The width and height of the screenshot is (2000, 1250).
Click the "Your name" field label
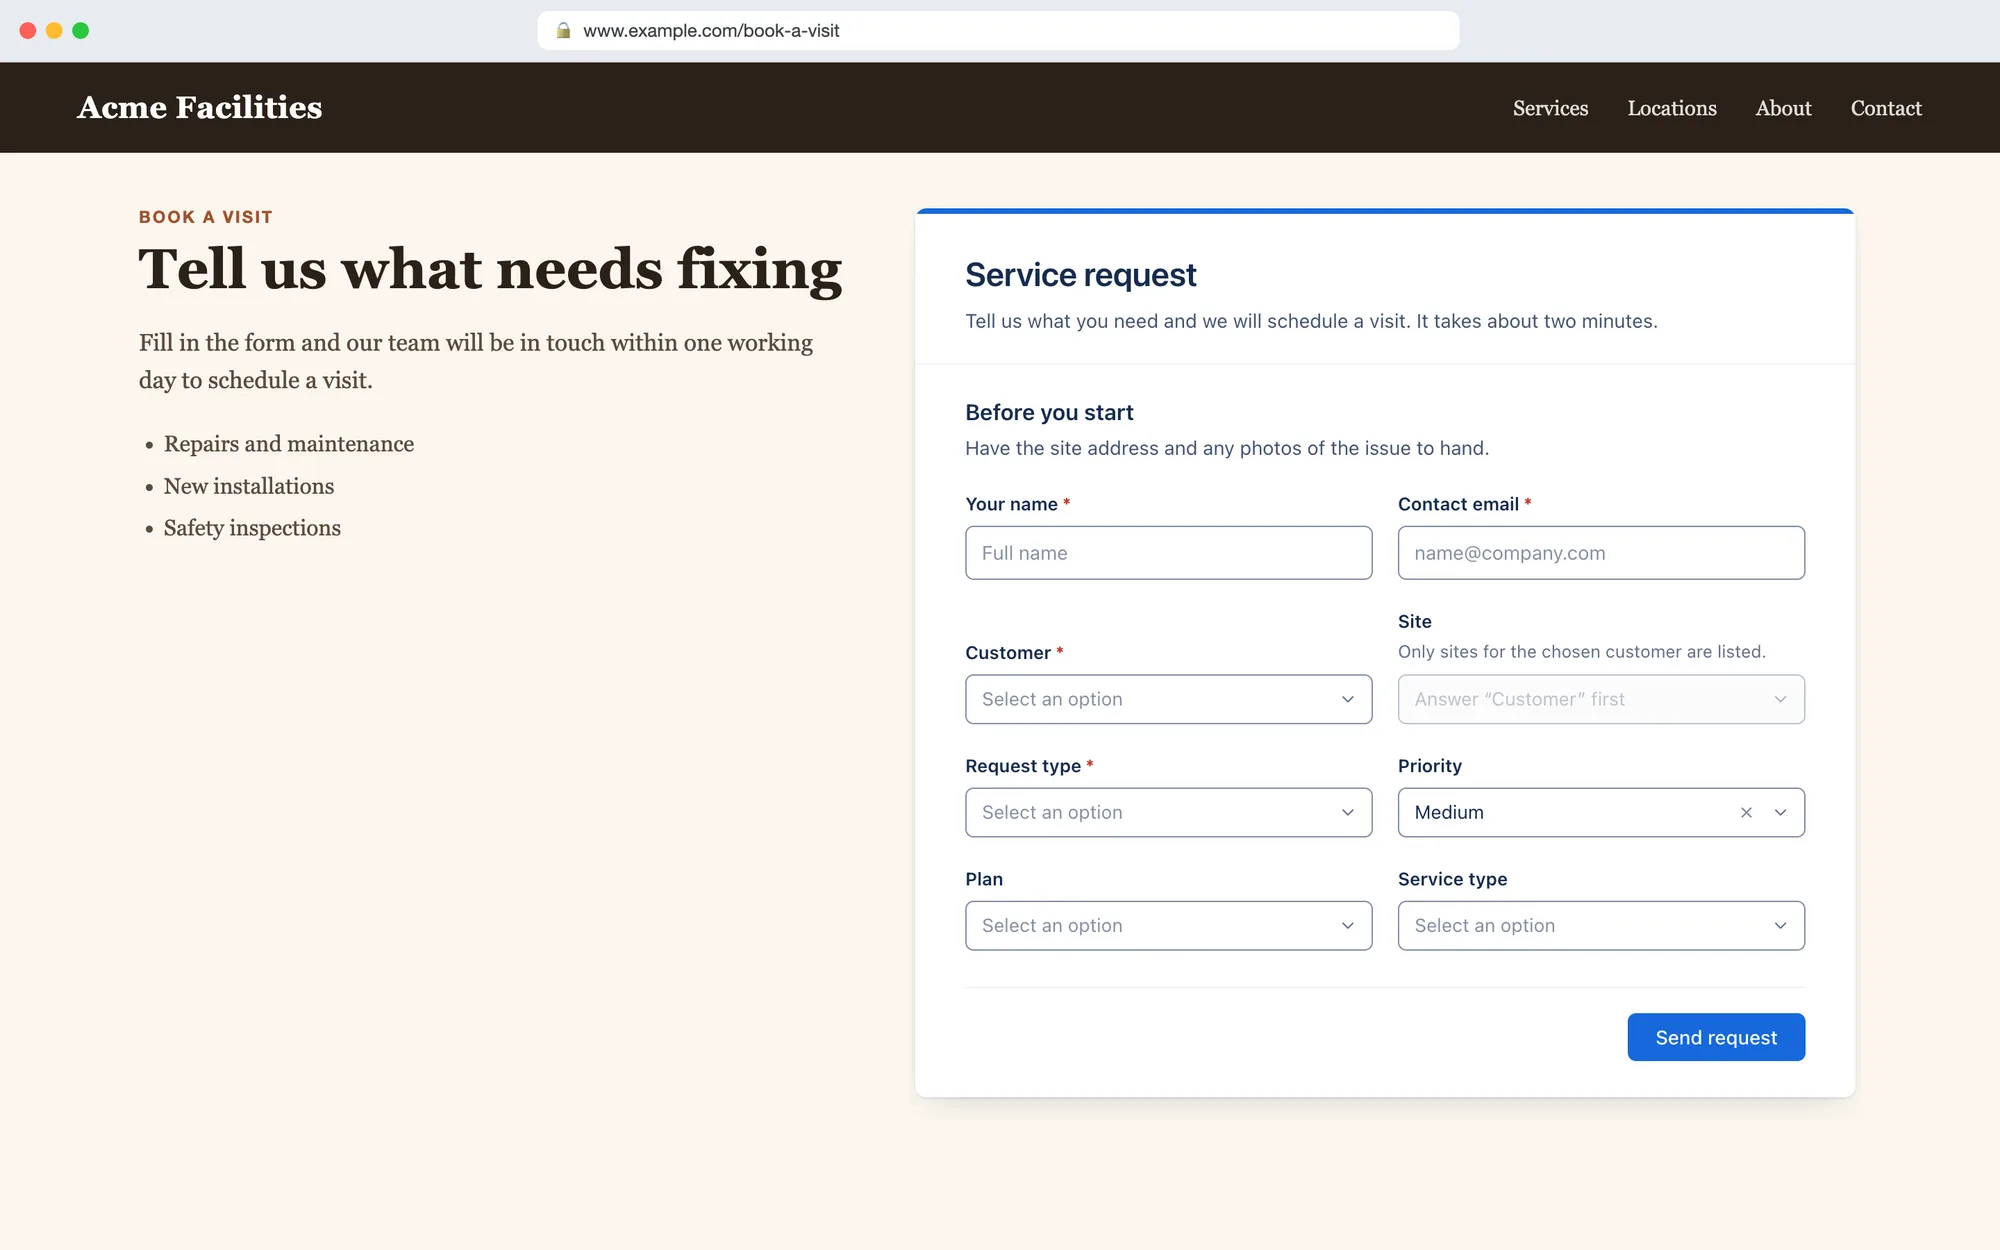(1011, 504)
